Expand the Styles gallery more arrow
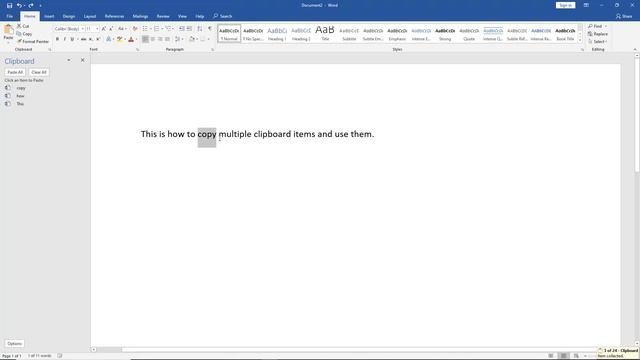This screenshot has width=640, height=360. click(580, 40)
